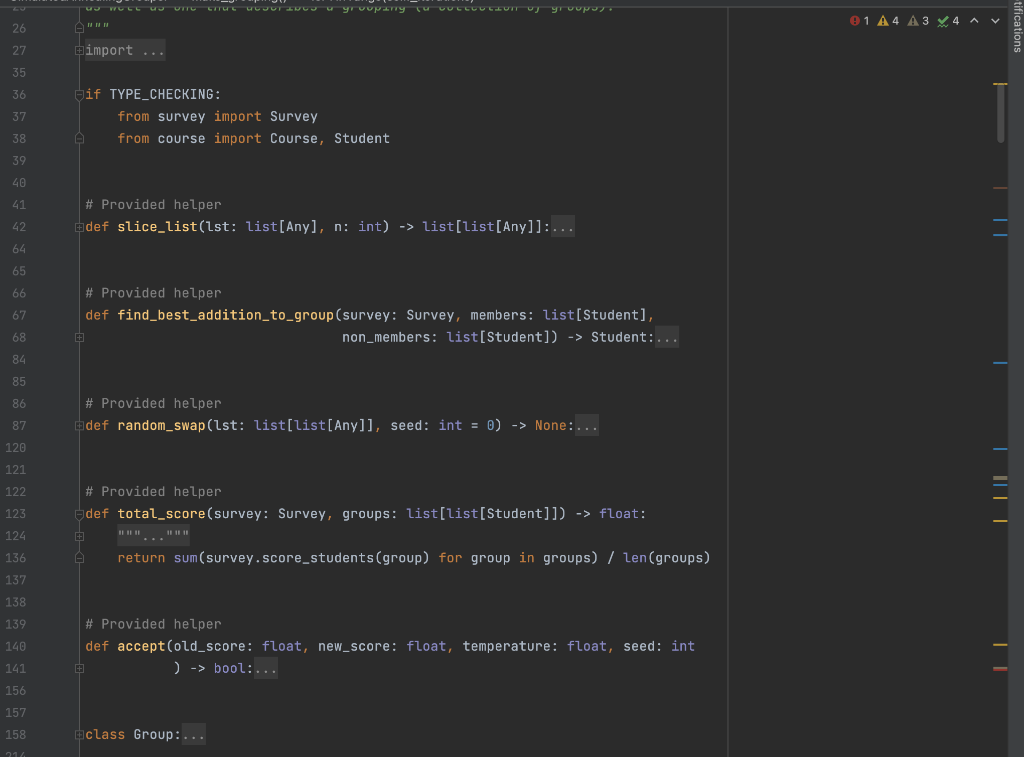The width and height of the screenshot is (1024, 757).
Task: Click the Provided helper comment on line 139
Action: coord(153,624)
